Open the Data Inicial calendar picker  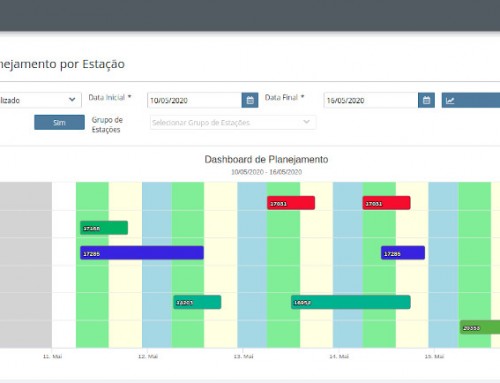click(250, 100)
